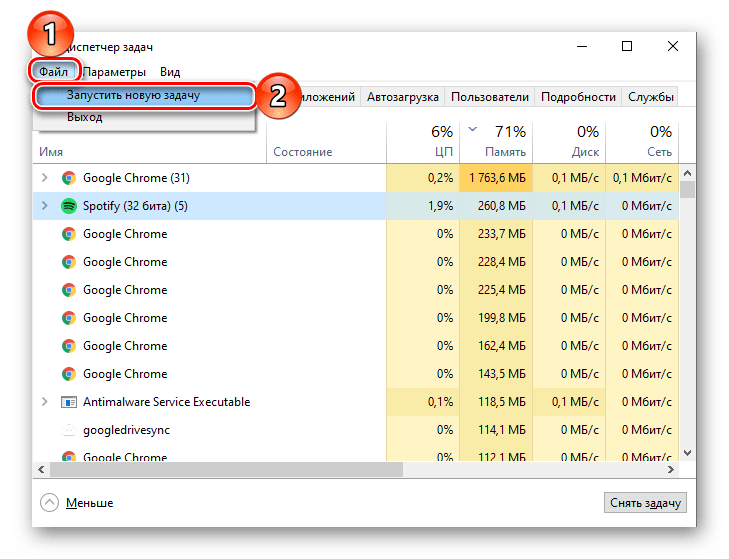Screen dimensions: 729x559
Task: Click the circular arrow icon beside Меньше
Action: (49, 502)
